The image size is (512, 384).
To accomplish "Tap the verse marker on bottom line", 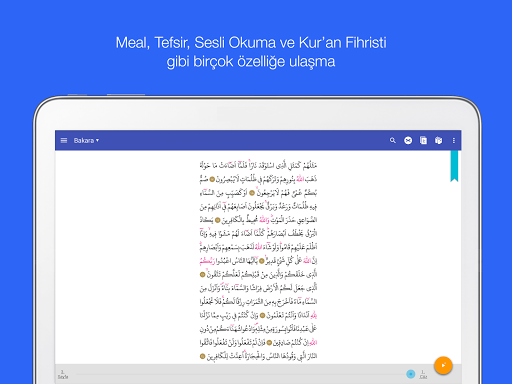I will tap(202, 356).
